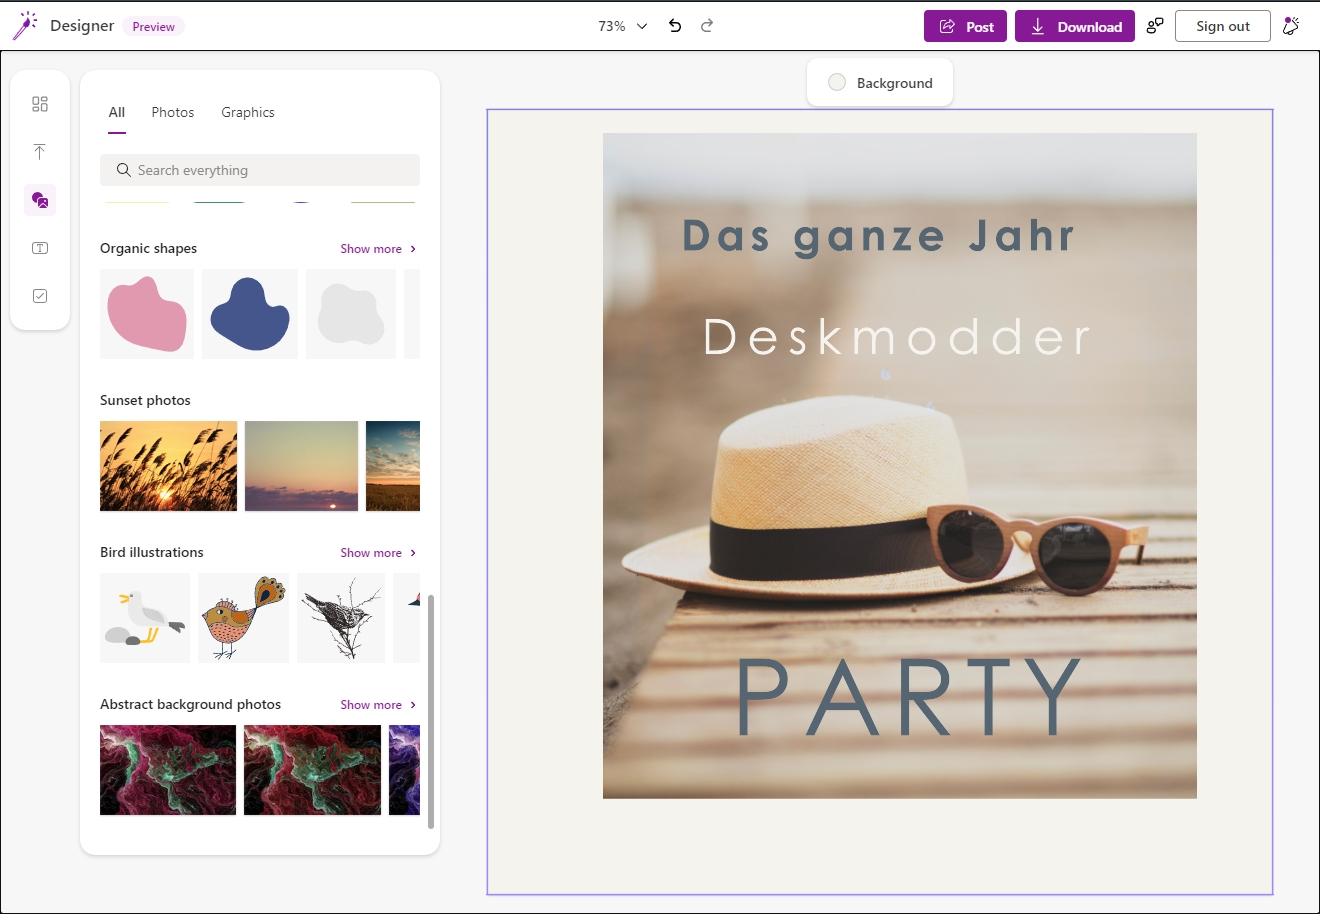
Task: Click the celebration icon beside Sign out
Action: pyautogui.click(x=1291, y=26)
